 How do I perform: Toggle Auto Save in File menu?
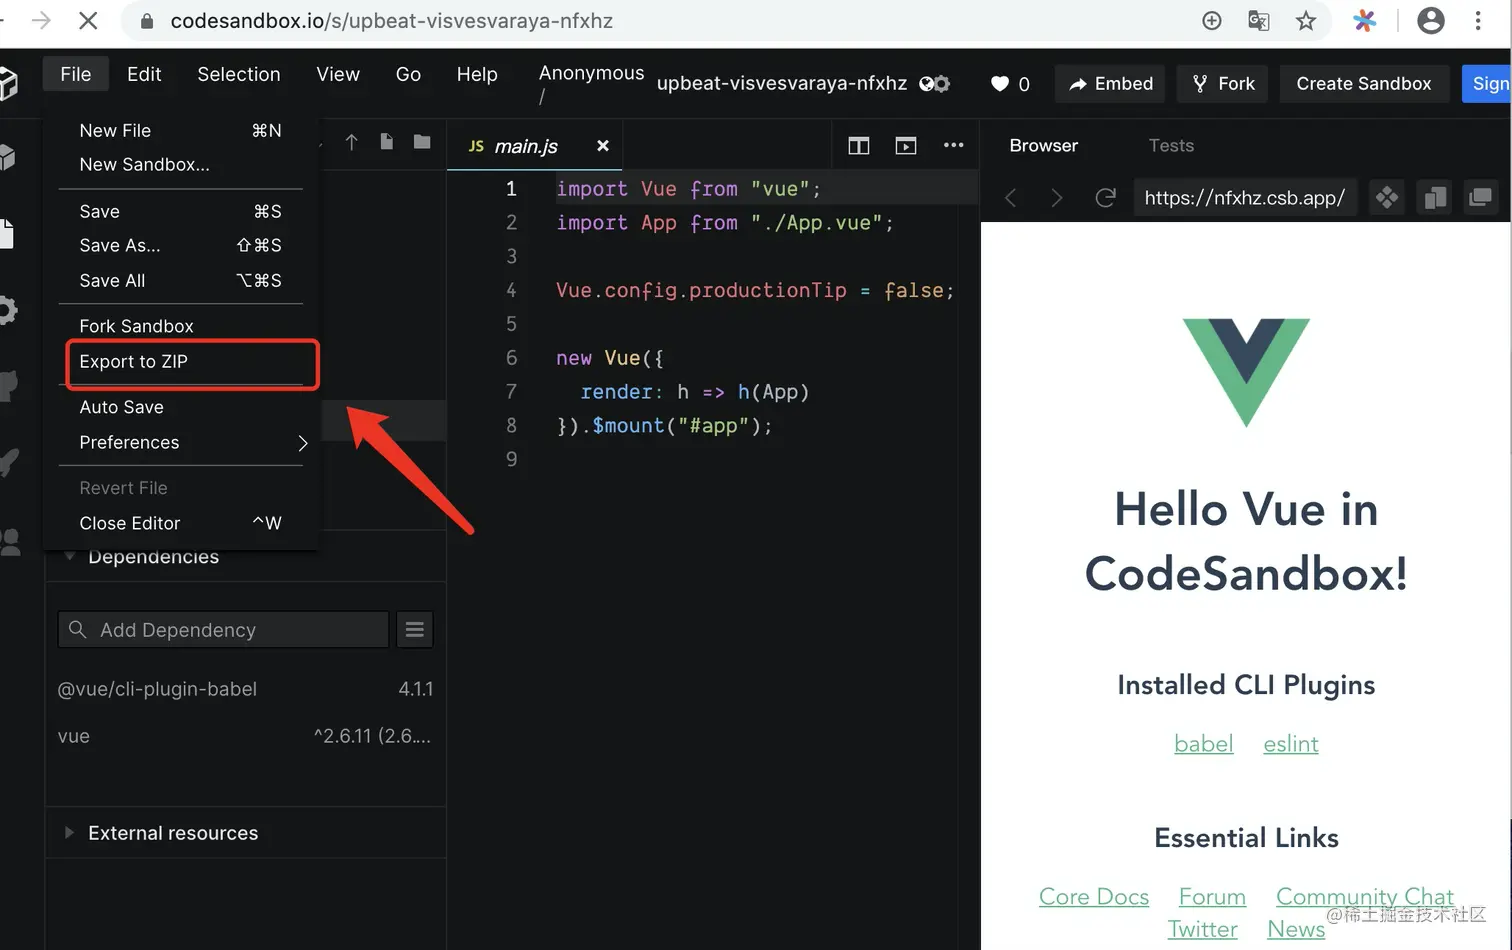pos(181,407)
